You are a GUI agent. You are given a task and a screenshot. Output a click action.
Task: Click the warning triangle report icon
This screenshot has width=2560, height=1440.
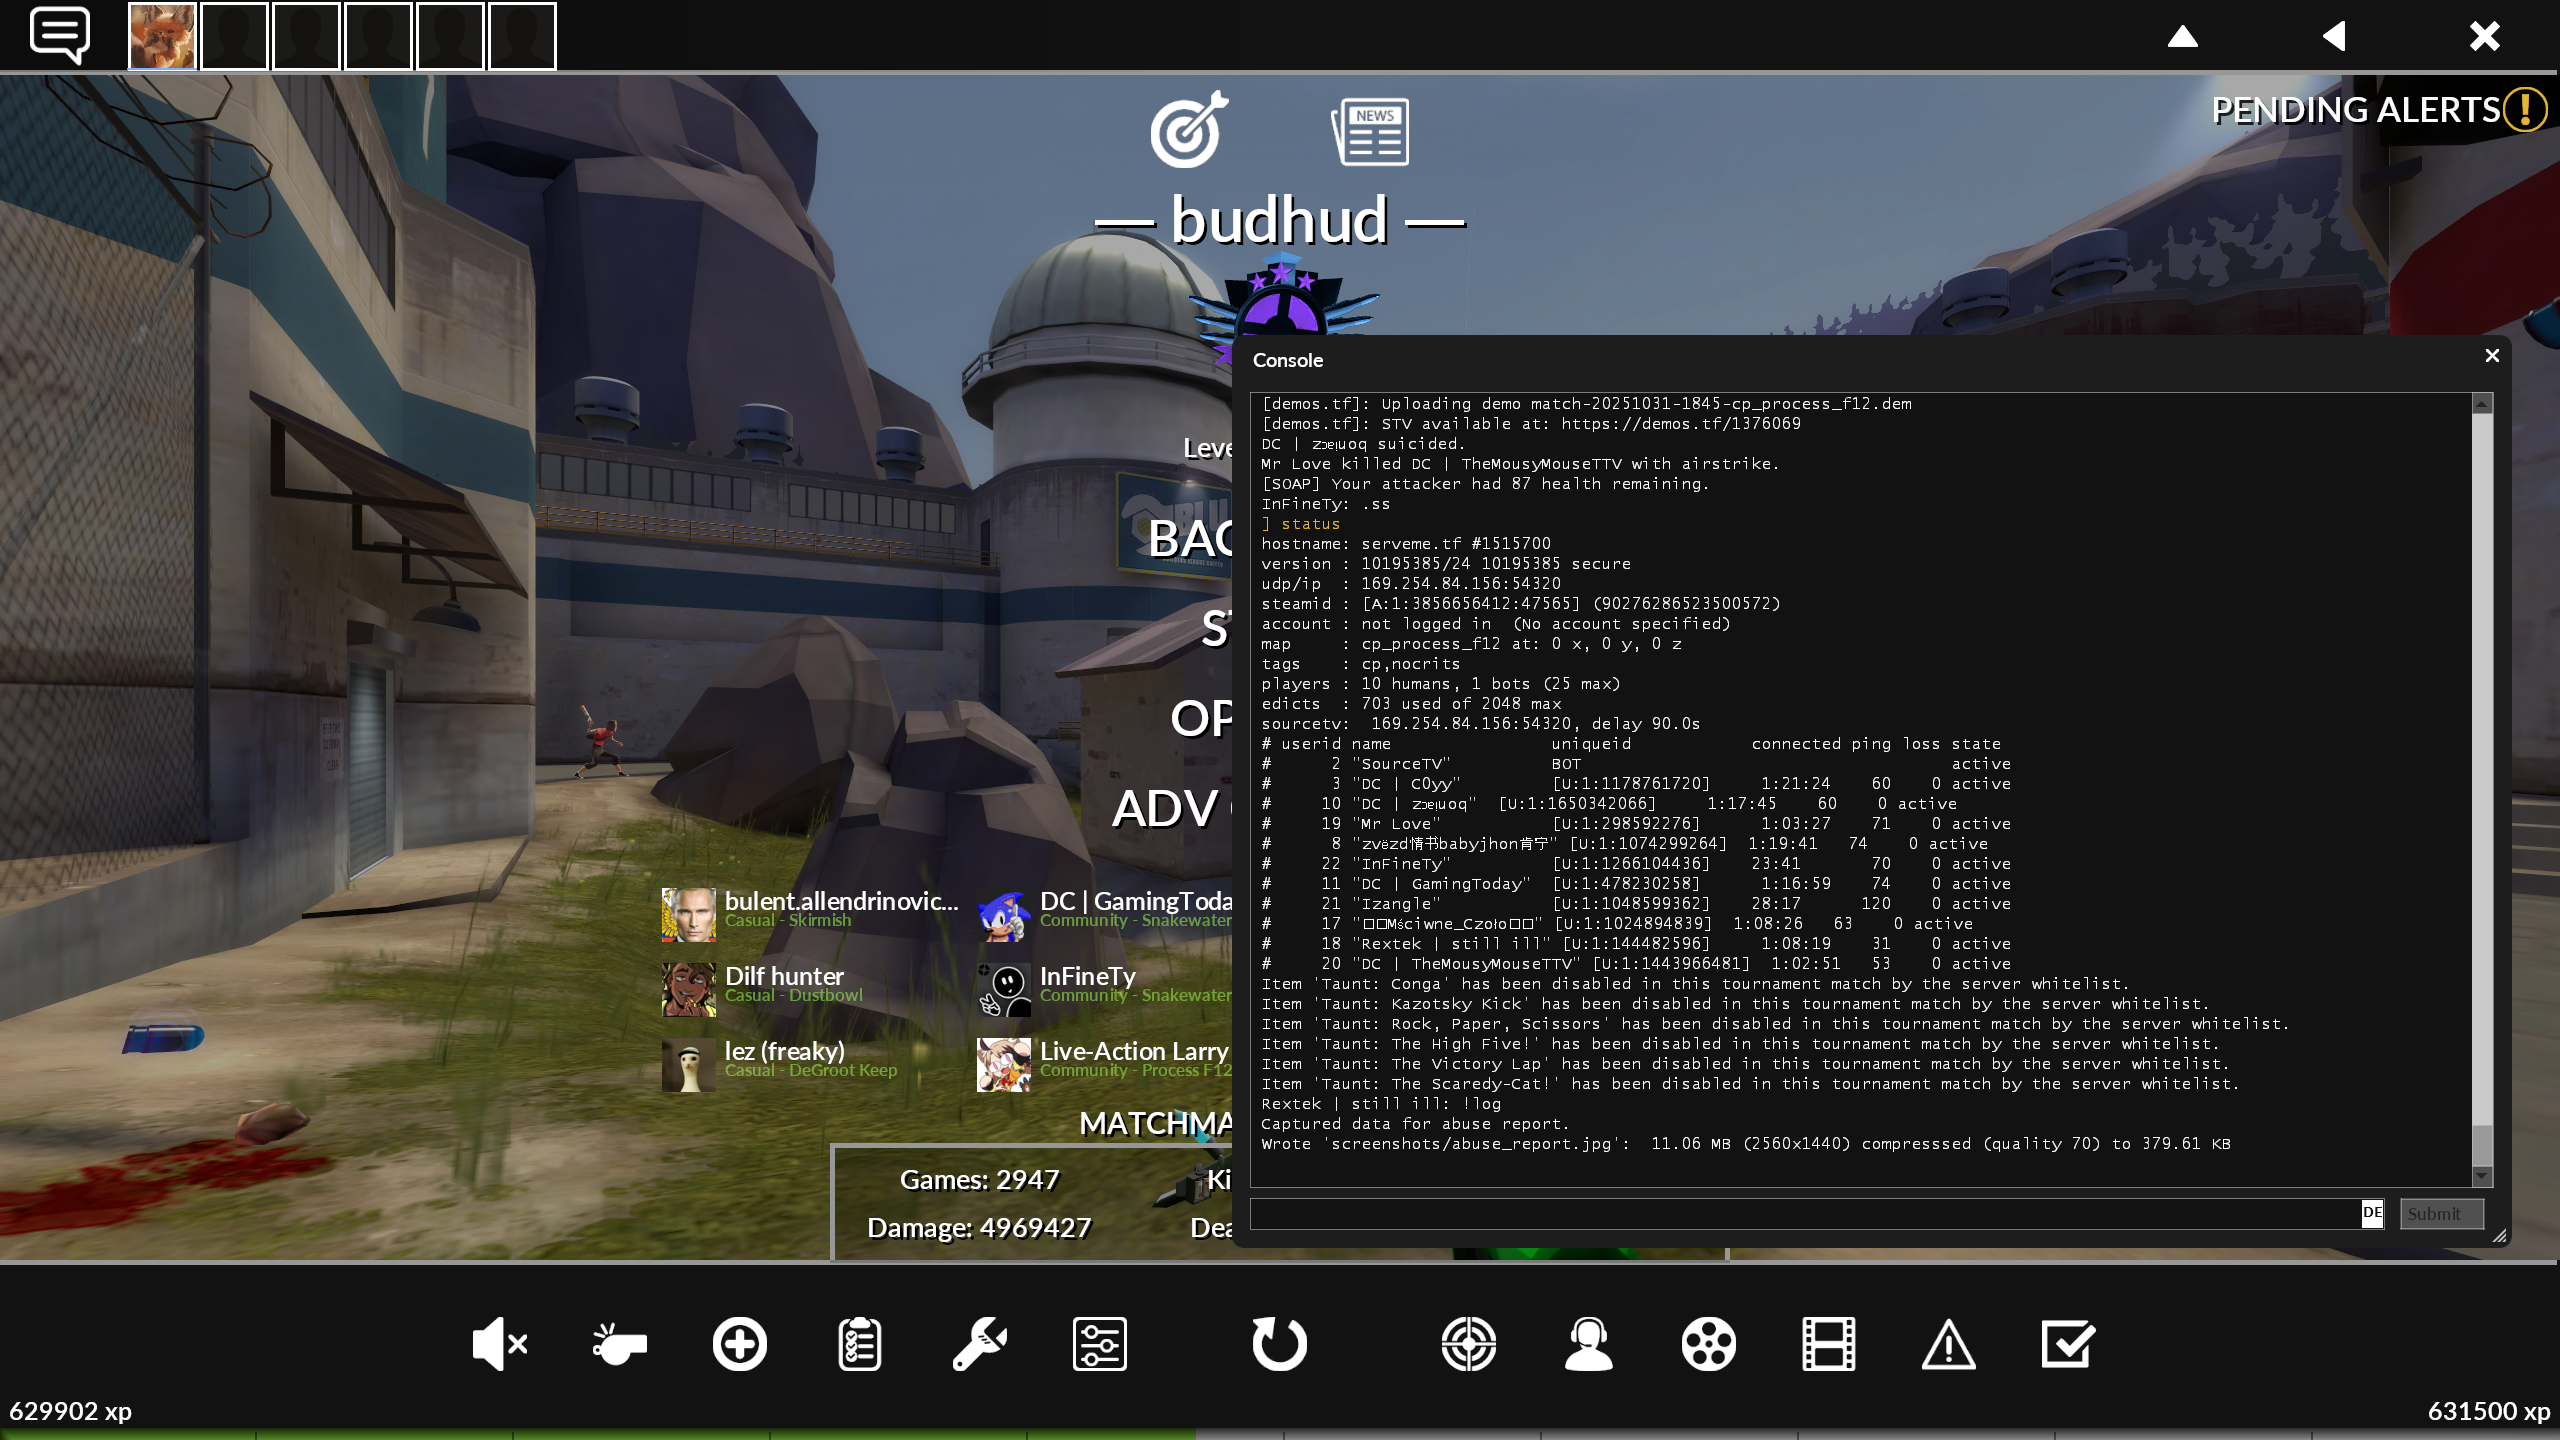tap(1948, 1343)
